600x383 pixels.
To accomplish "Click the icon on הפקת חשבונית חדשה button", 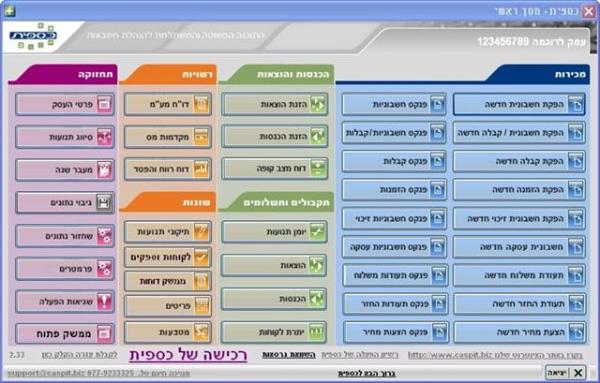I will (x=576, y=104).
